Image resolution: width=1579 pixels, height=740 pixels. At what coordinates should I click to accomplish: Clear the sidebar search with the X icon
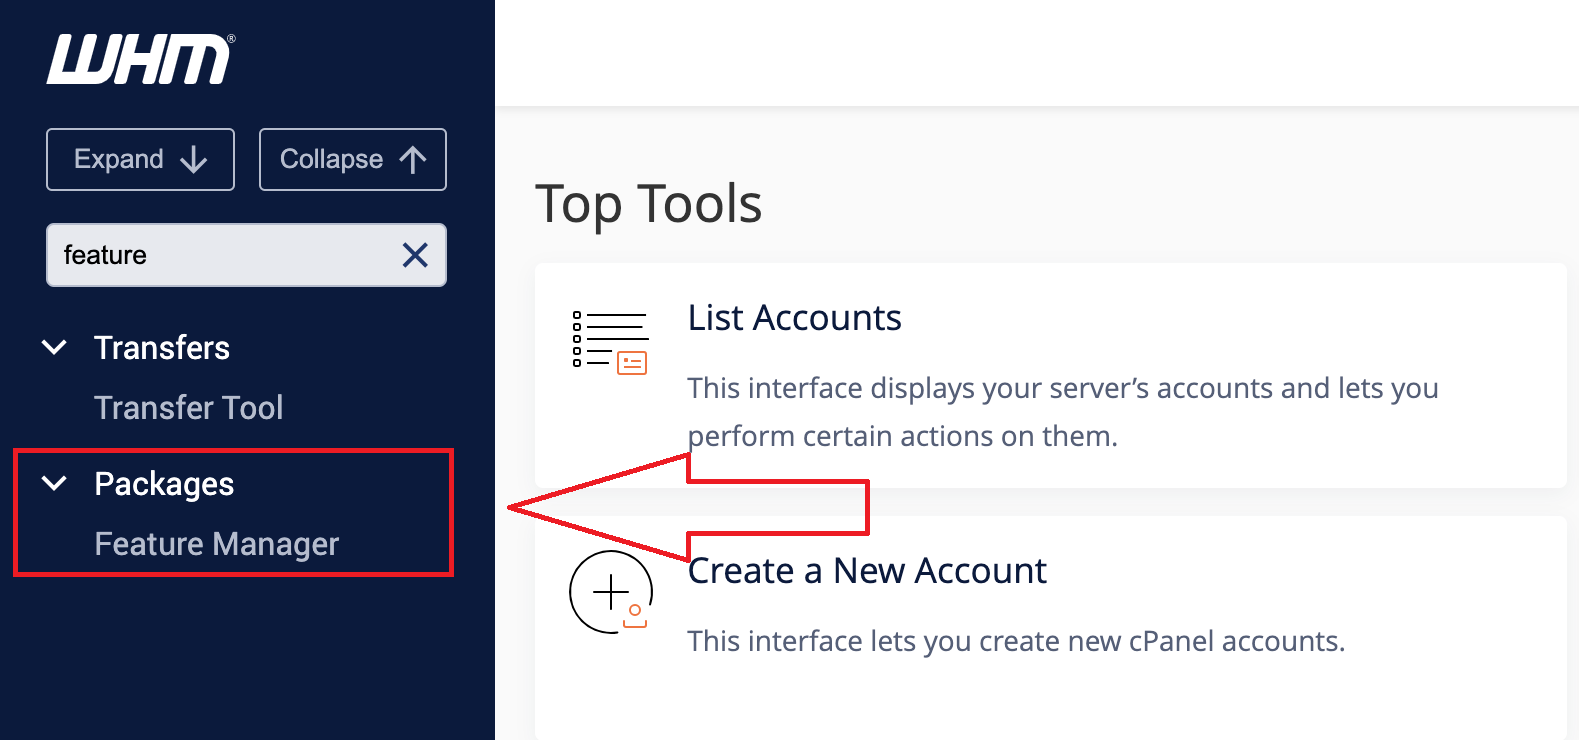(x=415, y=255)
